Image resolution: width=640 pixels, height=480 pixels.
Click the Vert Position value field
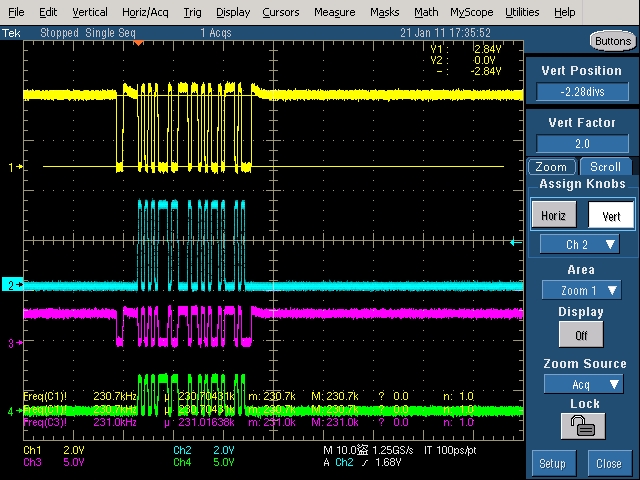[582, 91]
